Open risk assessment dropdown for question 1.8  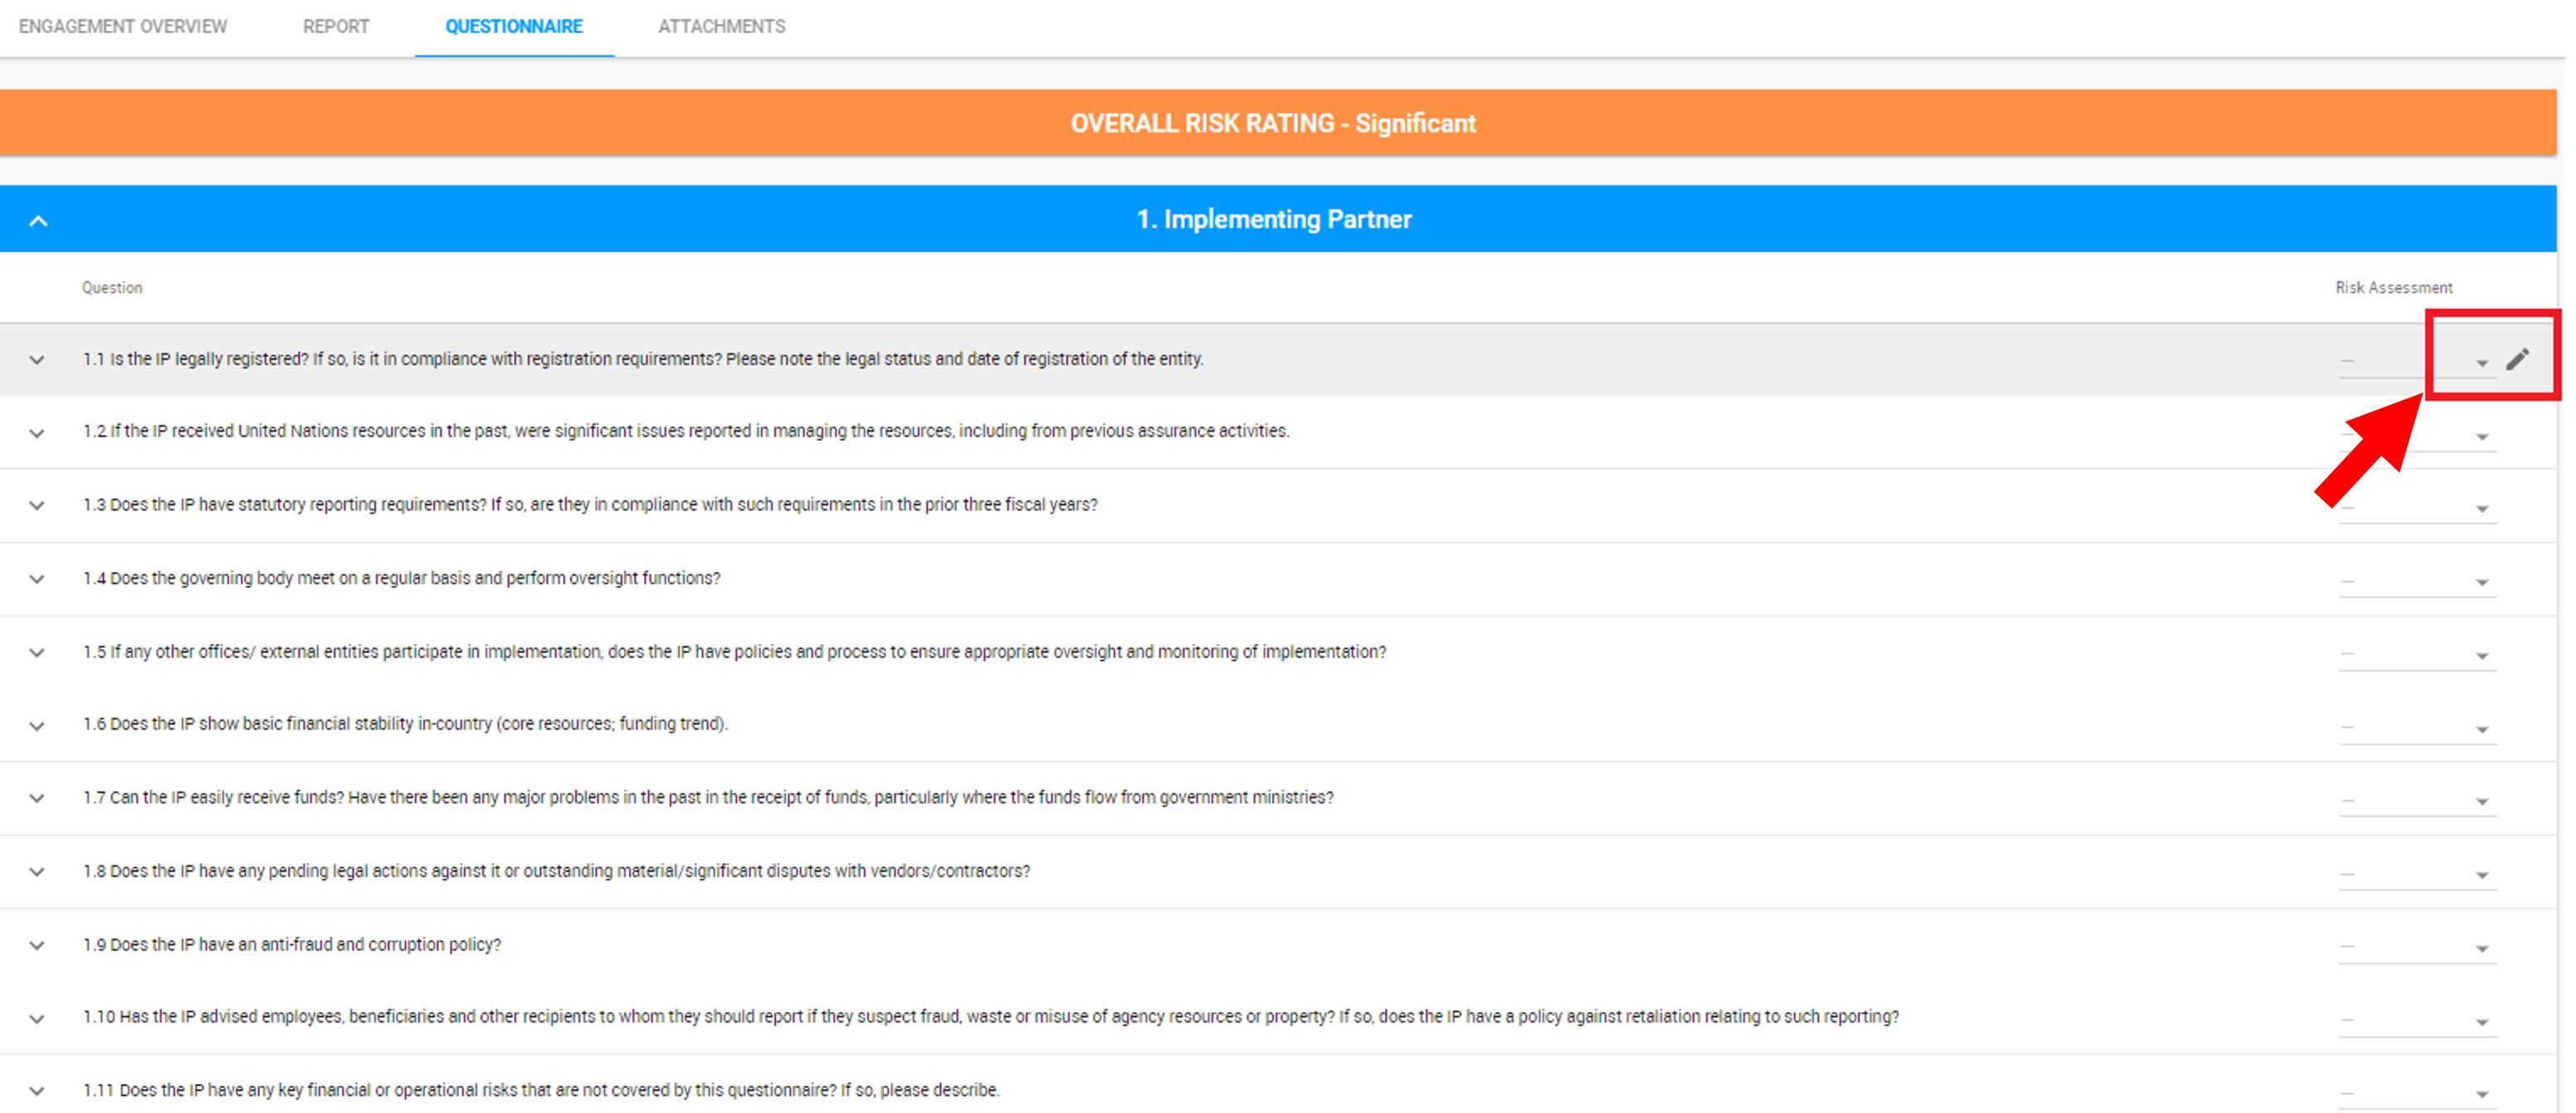(2417, 874)
